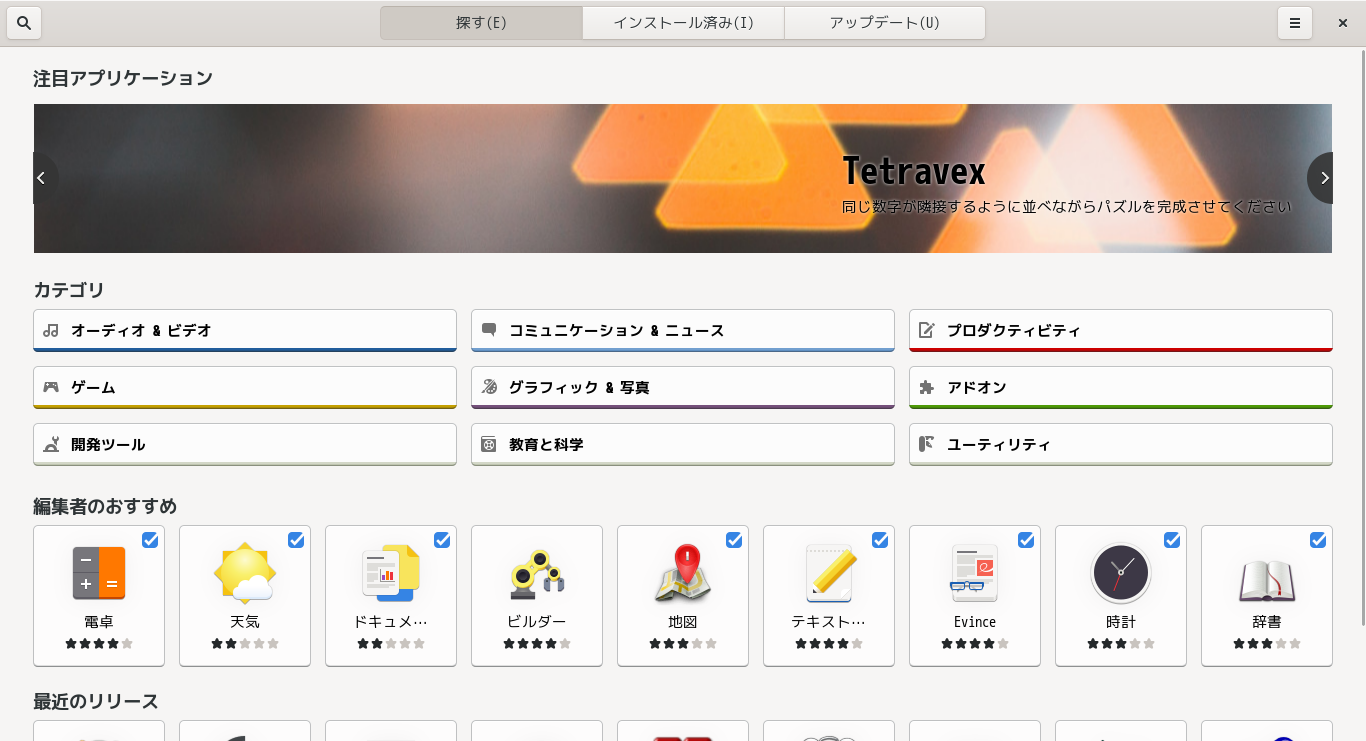Click the star rating under Evince
The width and height of the screenshot is (1366, 741).
[975, 644]
